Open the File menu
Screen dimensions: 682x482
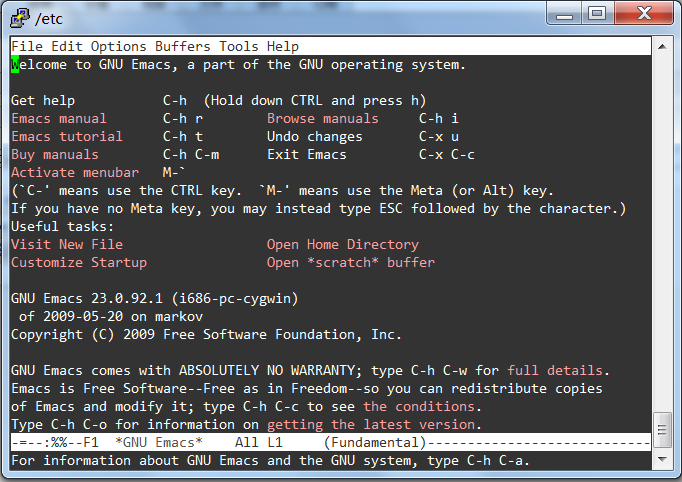(x=27, y=47)
